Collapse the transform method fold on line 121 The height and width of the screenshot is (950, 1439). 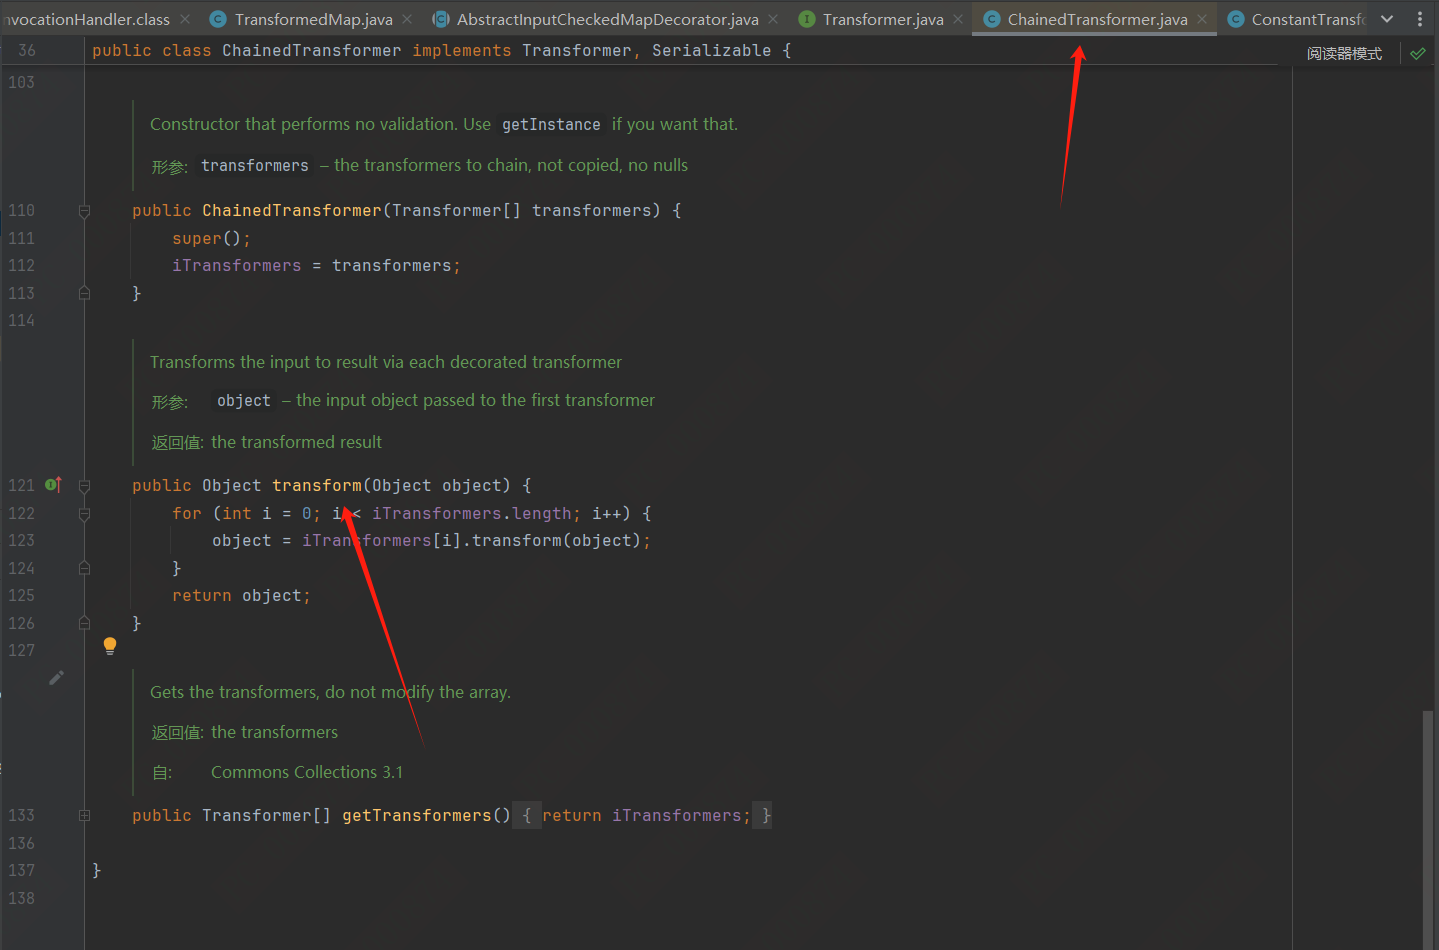(84, 486)
